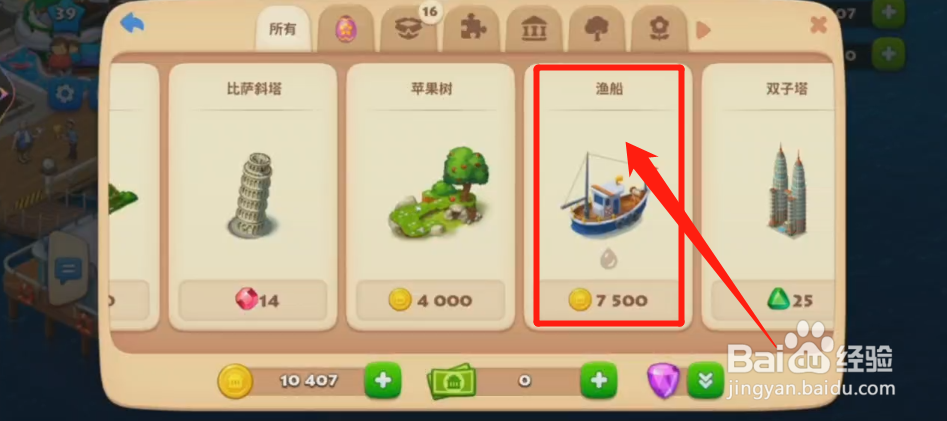Open the flower category tab
This screenshot has height=421, width=947.
coord(659,29)
